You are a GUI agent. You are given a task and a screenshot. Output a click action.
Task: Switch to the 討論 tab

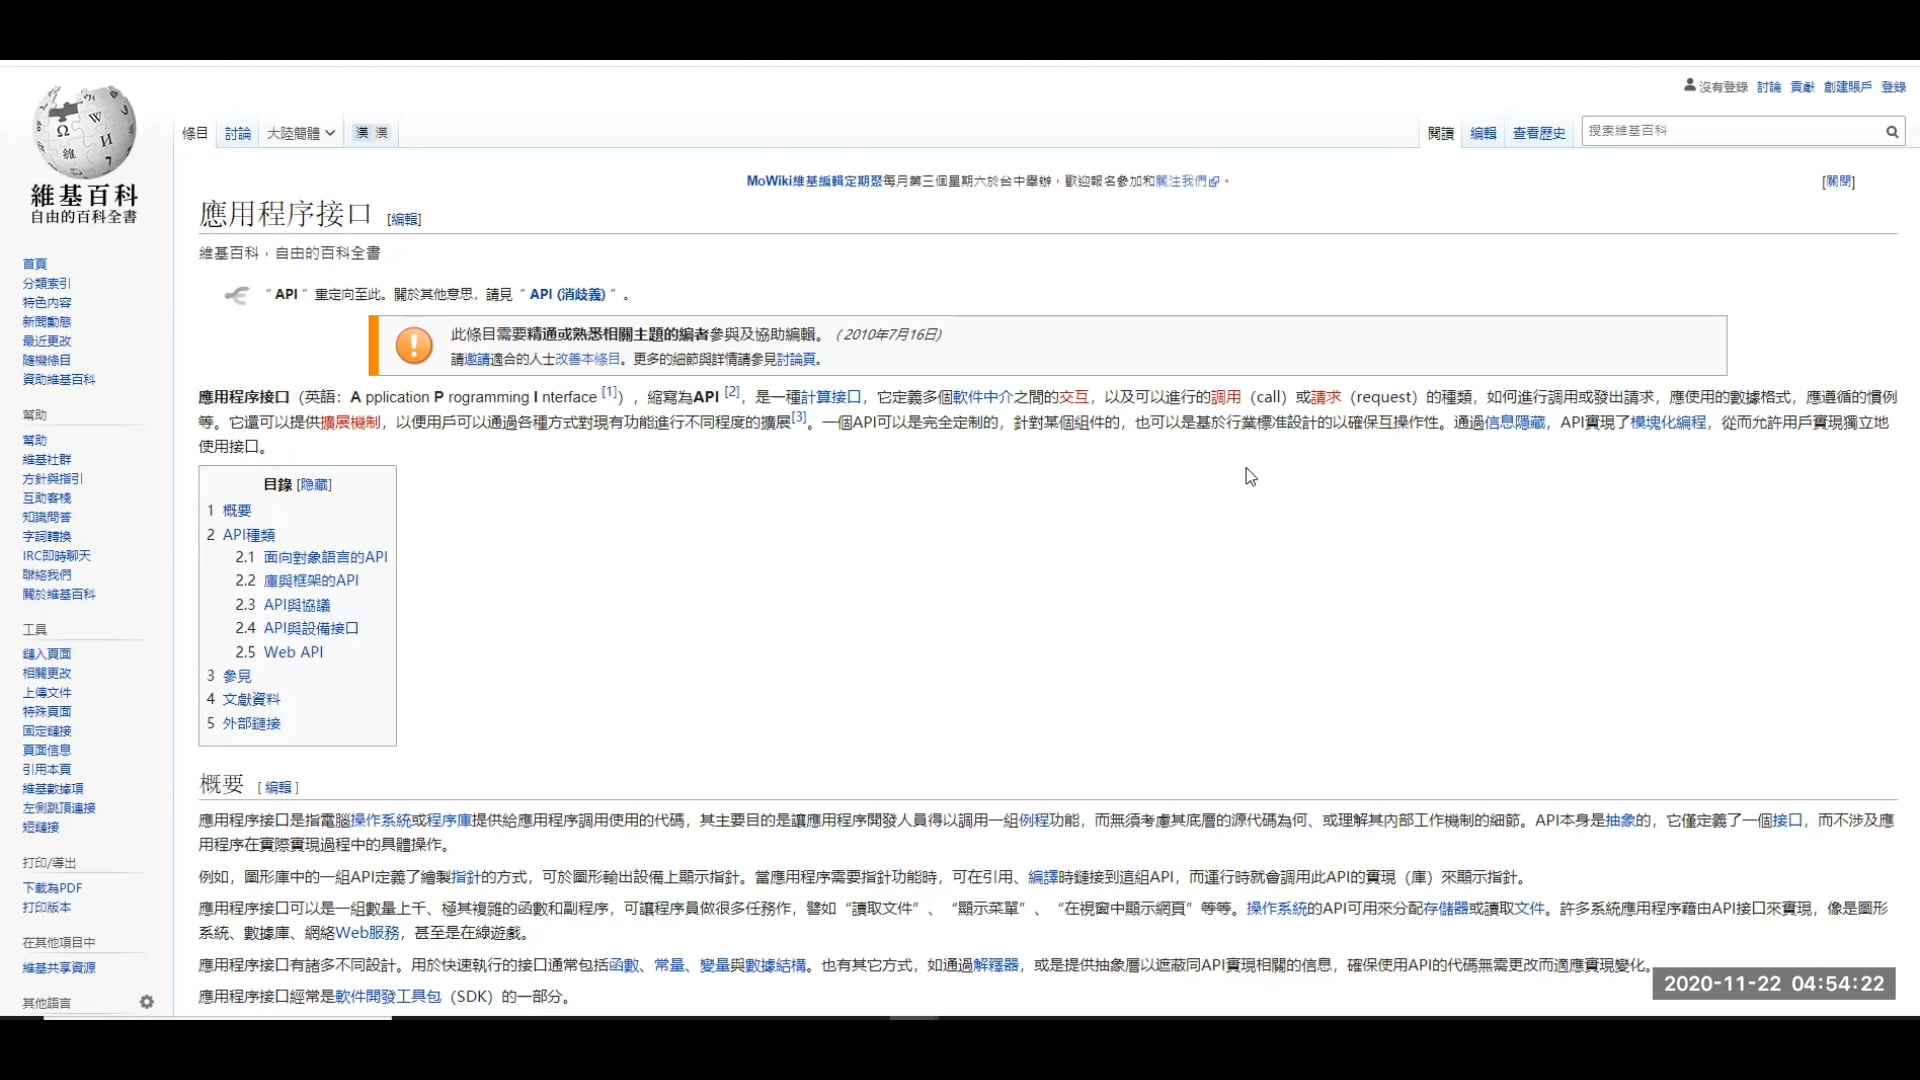(237, 131)
